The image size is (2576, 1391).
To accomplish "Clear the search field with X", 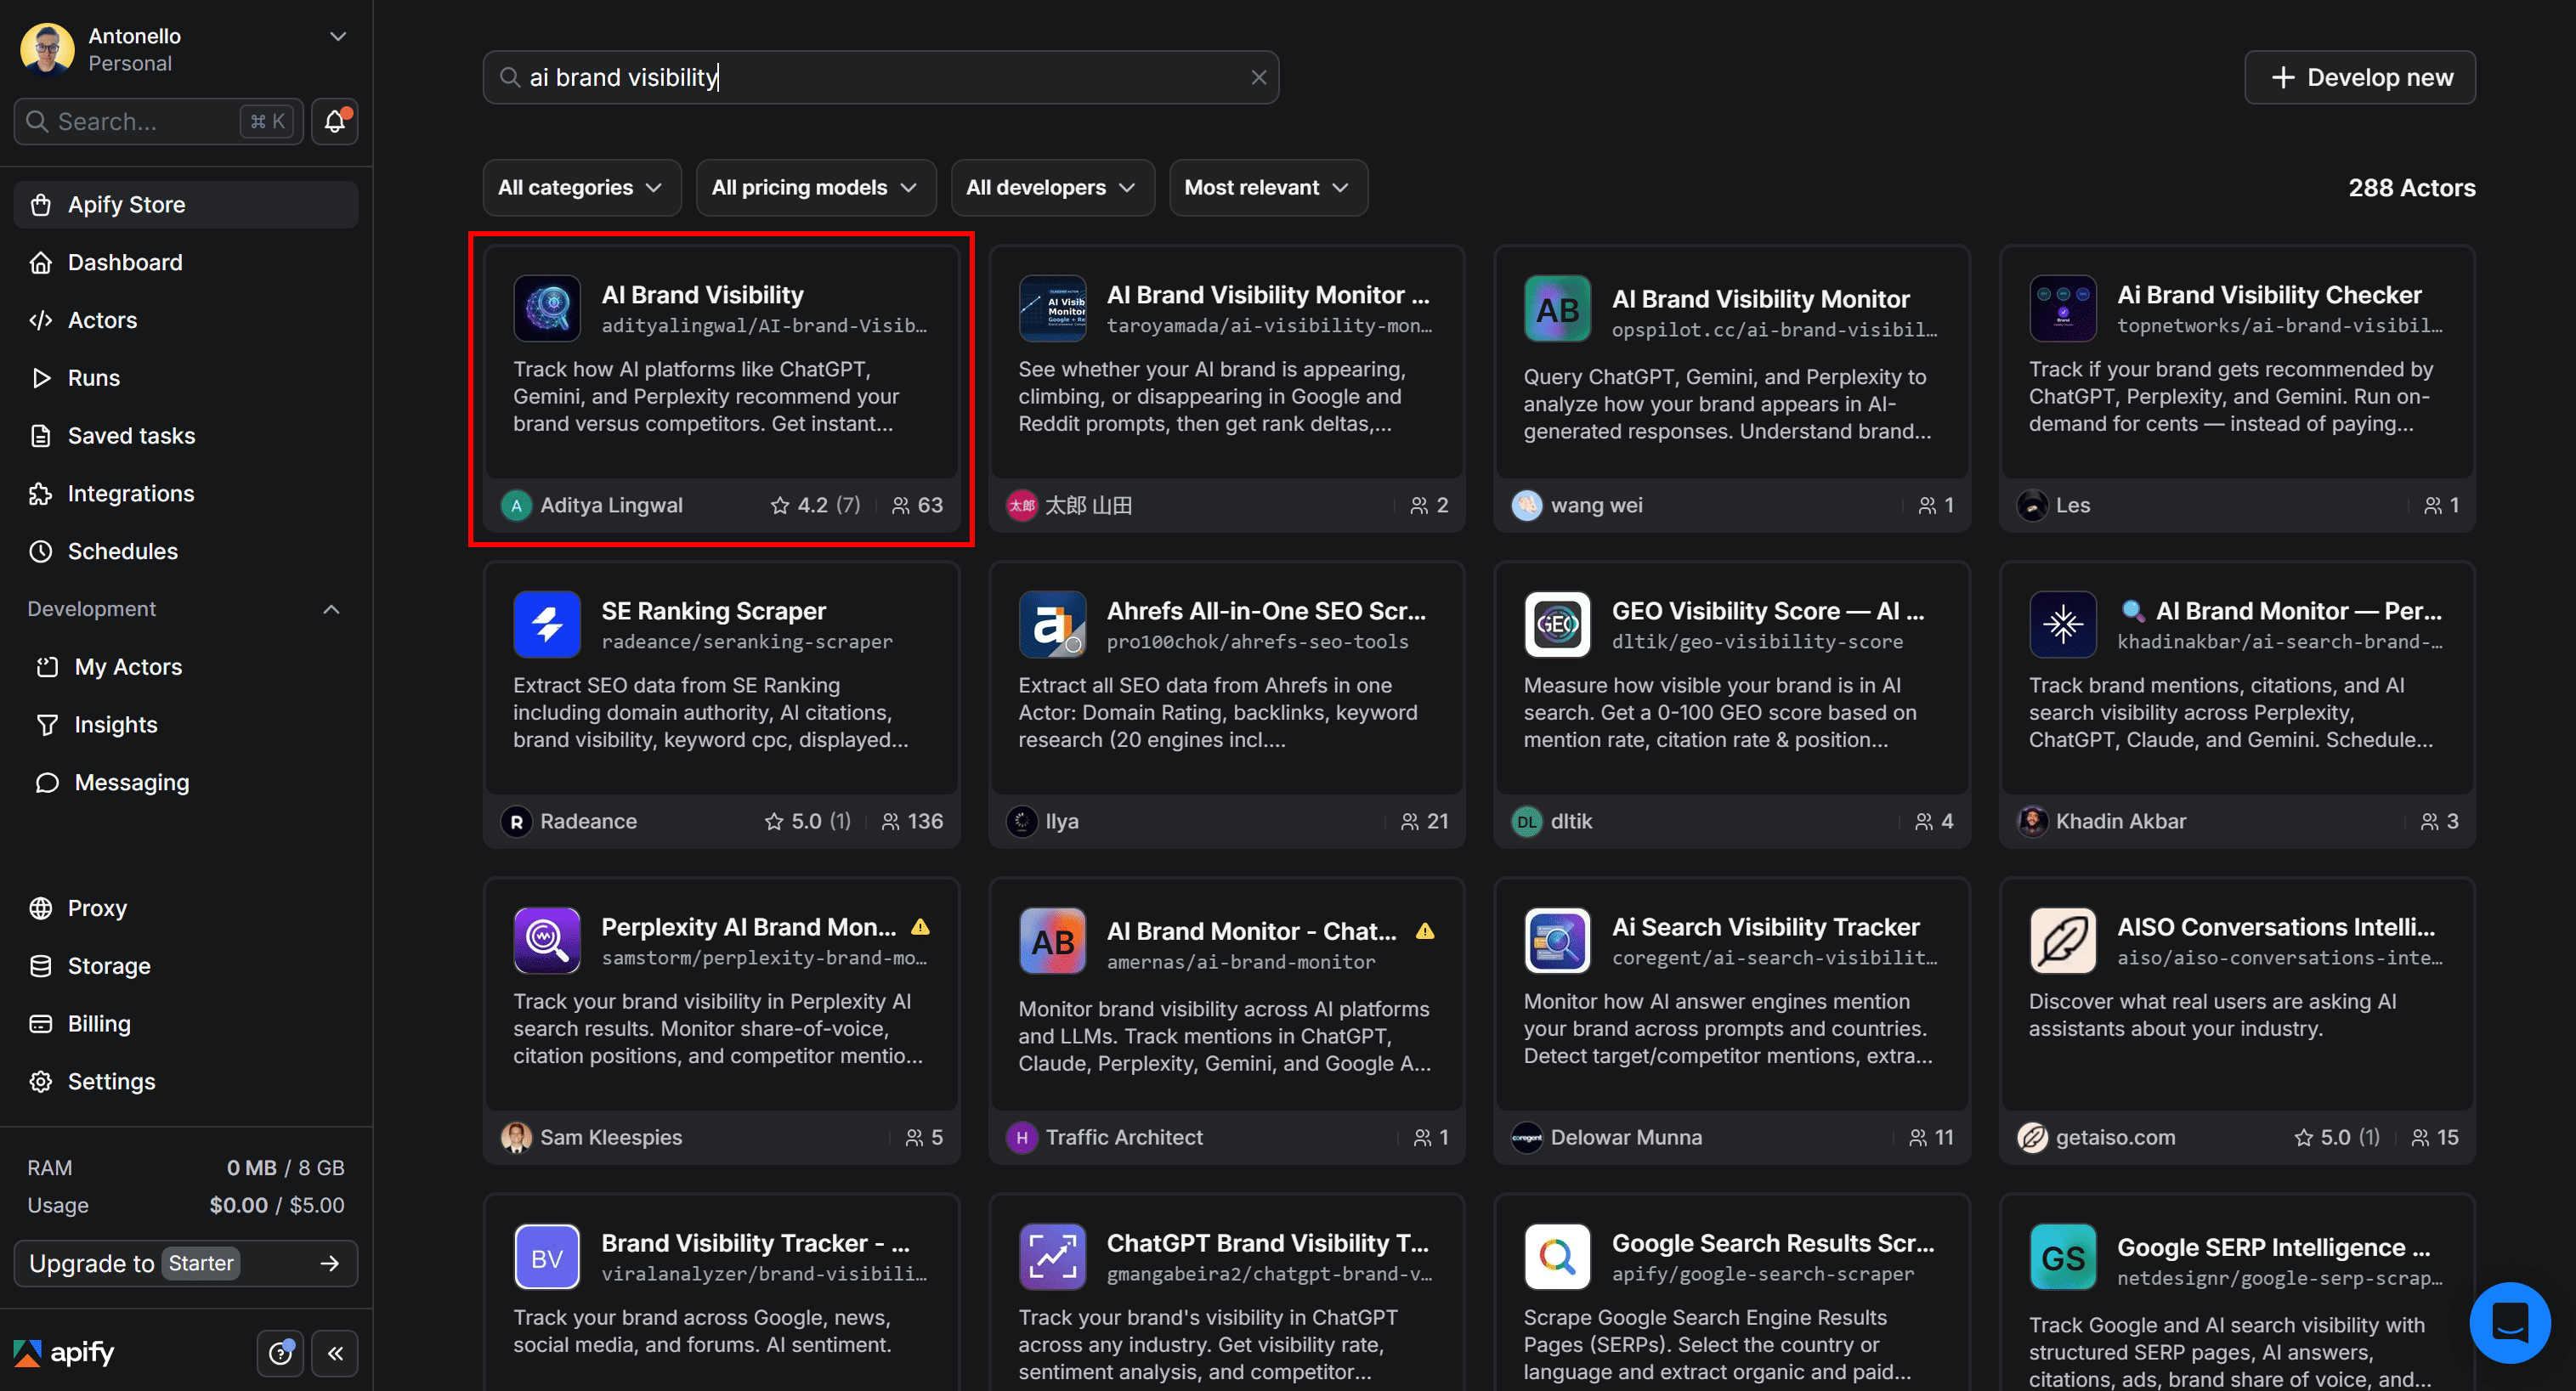I will point(1258,77).
